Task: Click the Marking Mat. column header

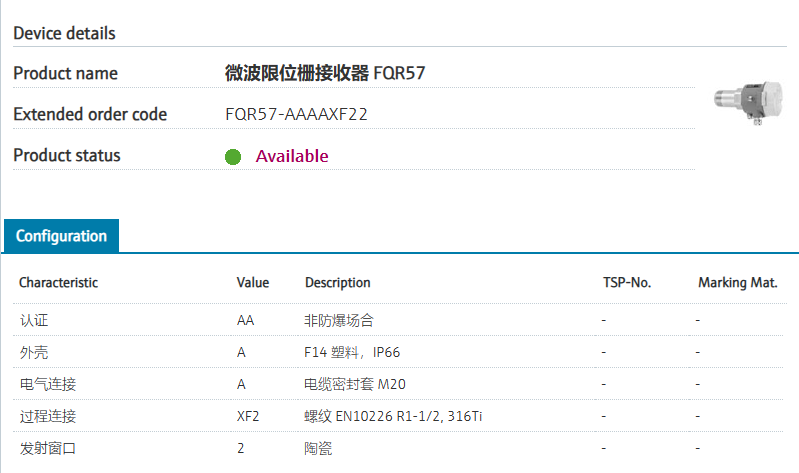Action: (737, 283)
